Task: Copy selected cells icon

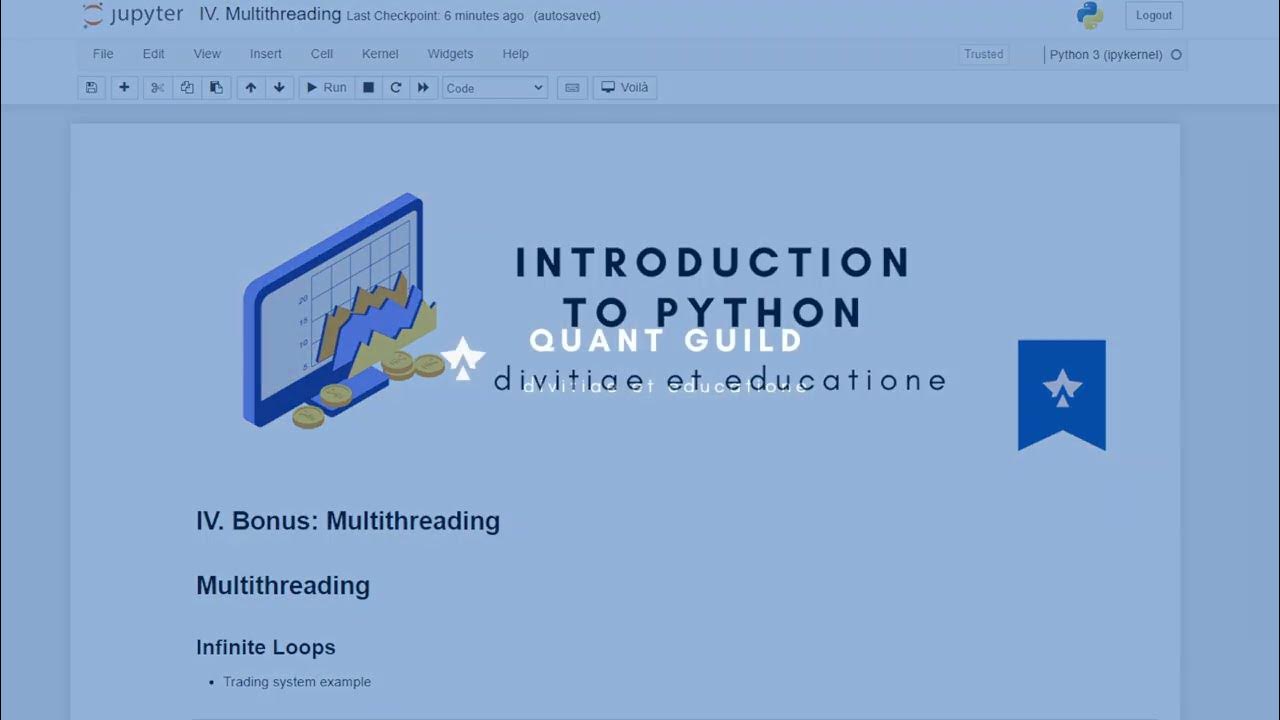Action: pos(187,88)
